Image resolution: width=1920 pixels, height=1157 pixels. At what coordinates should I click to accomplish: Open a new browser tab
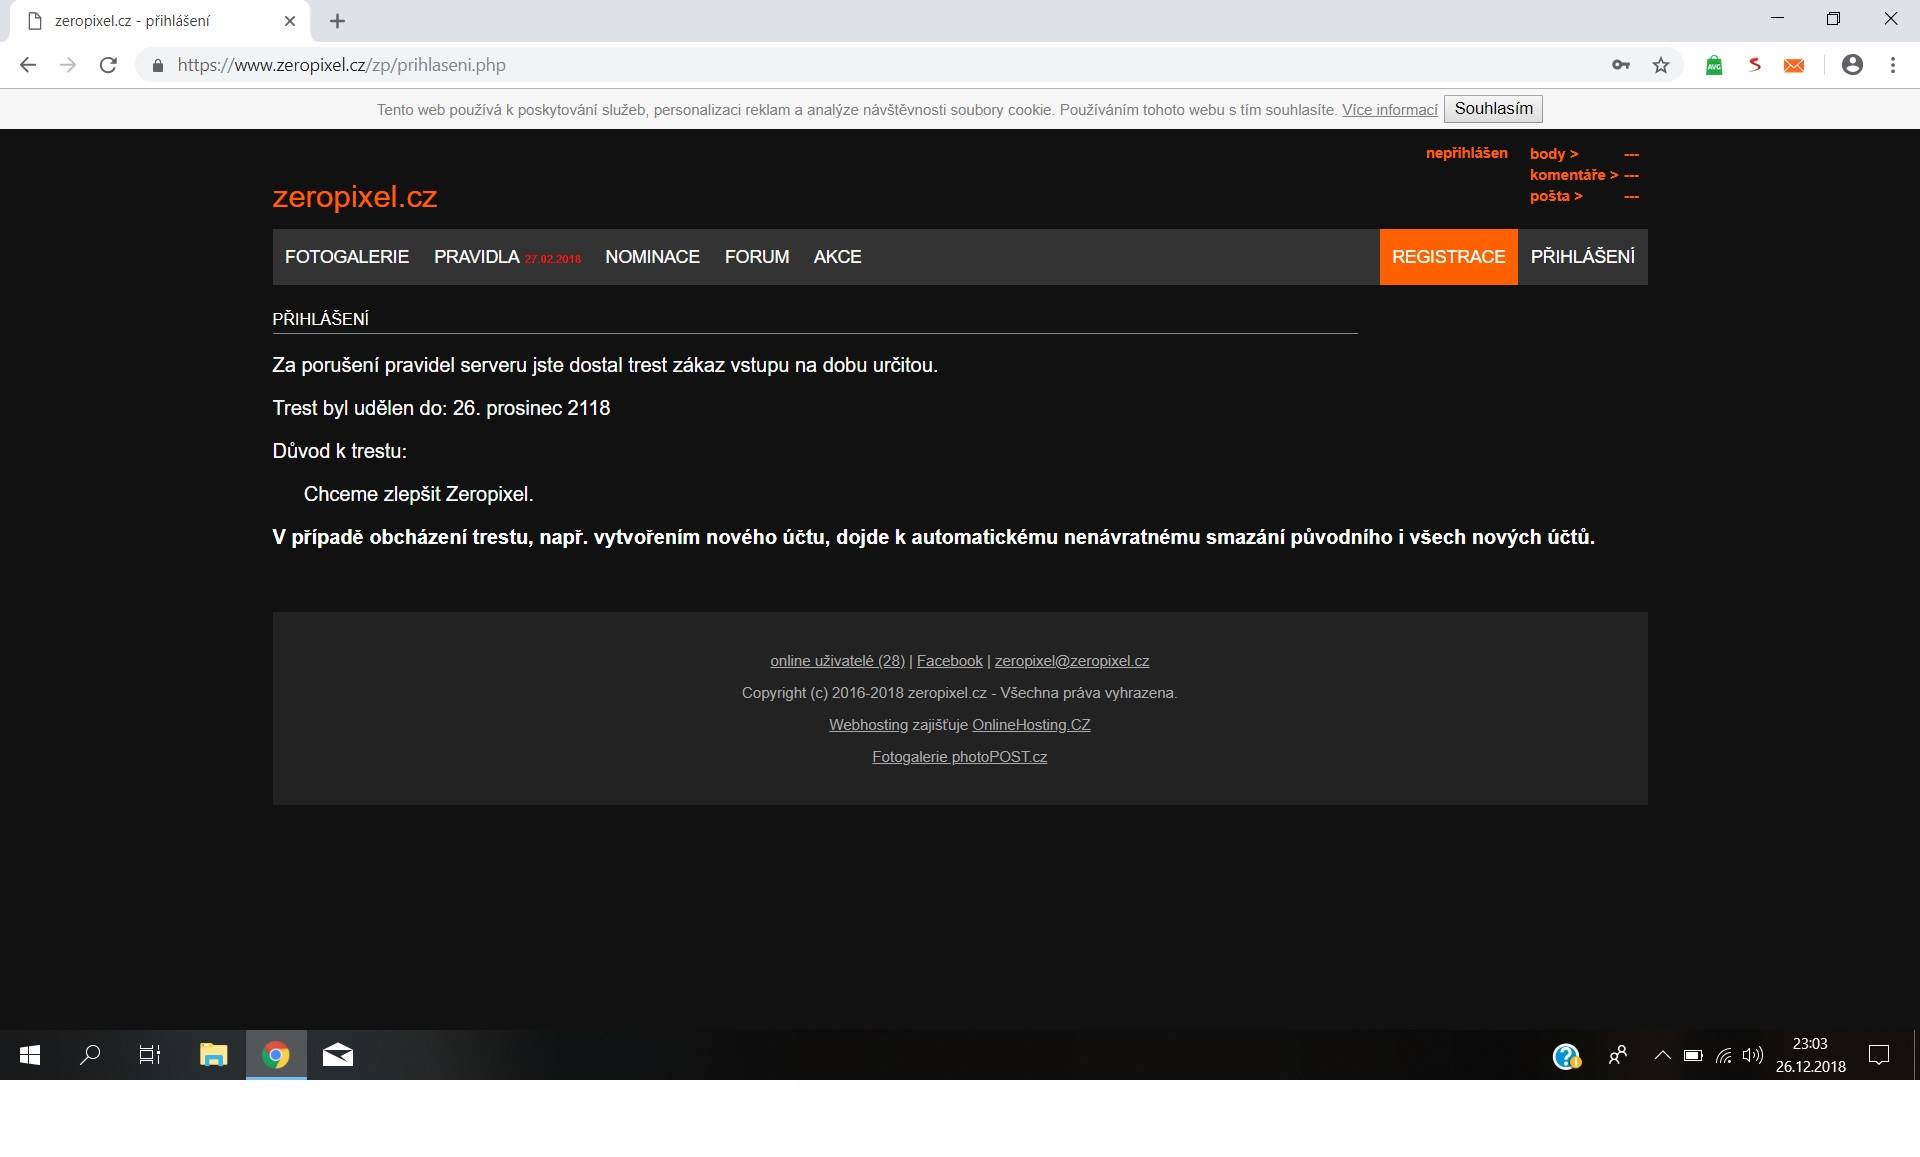[337, 21]
